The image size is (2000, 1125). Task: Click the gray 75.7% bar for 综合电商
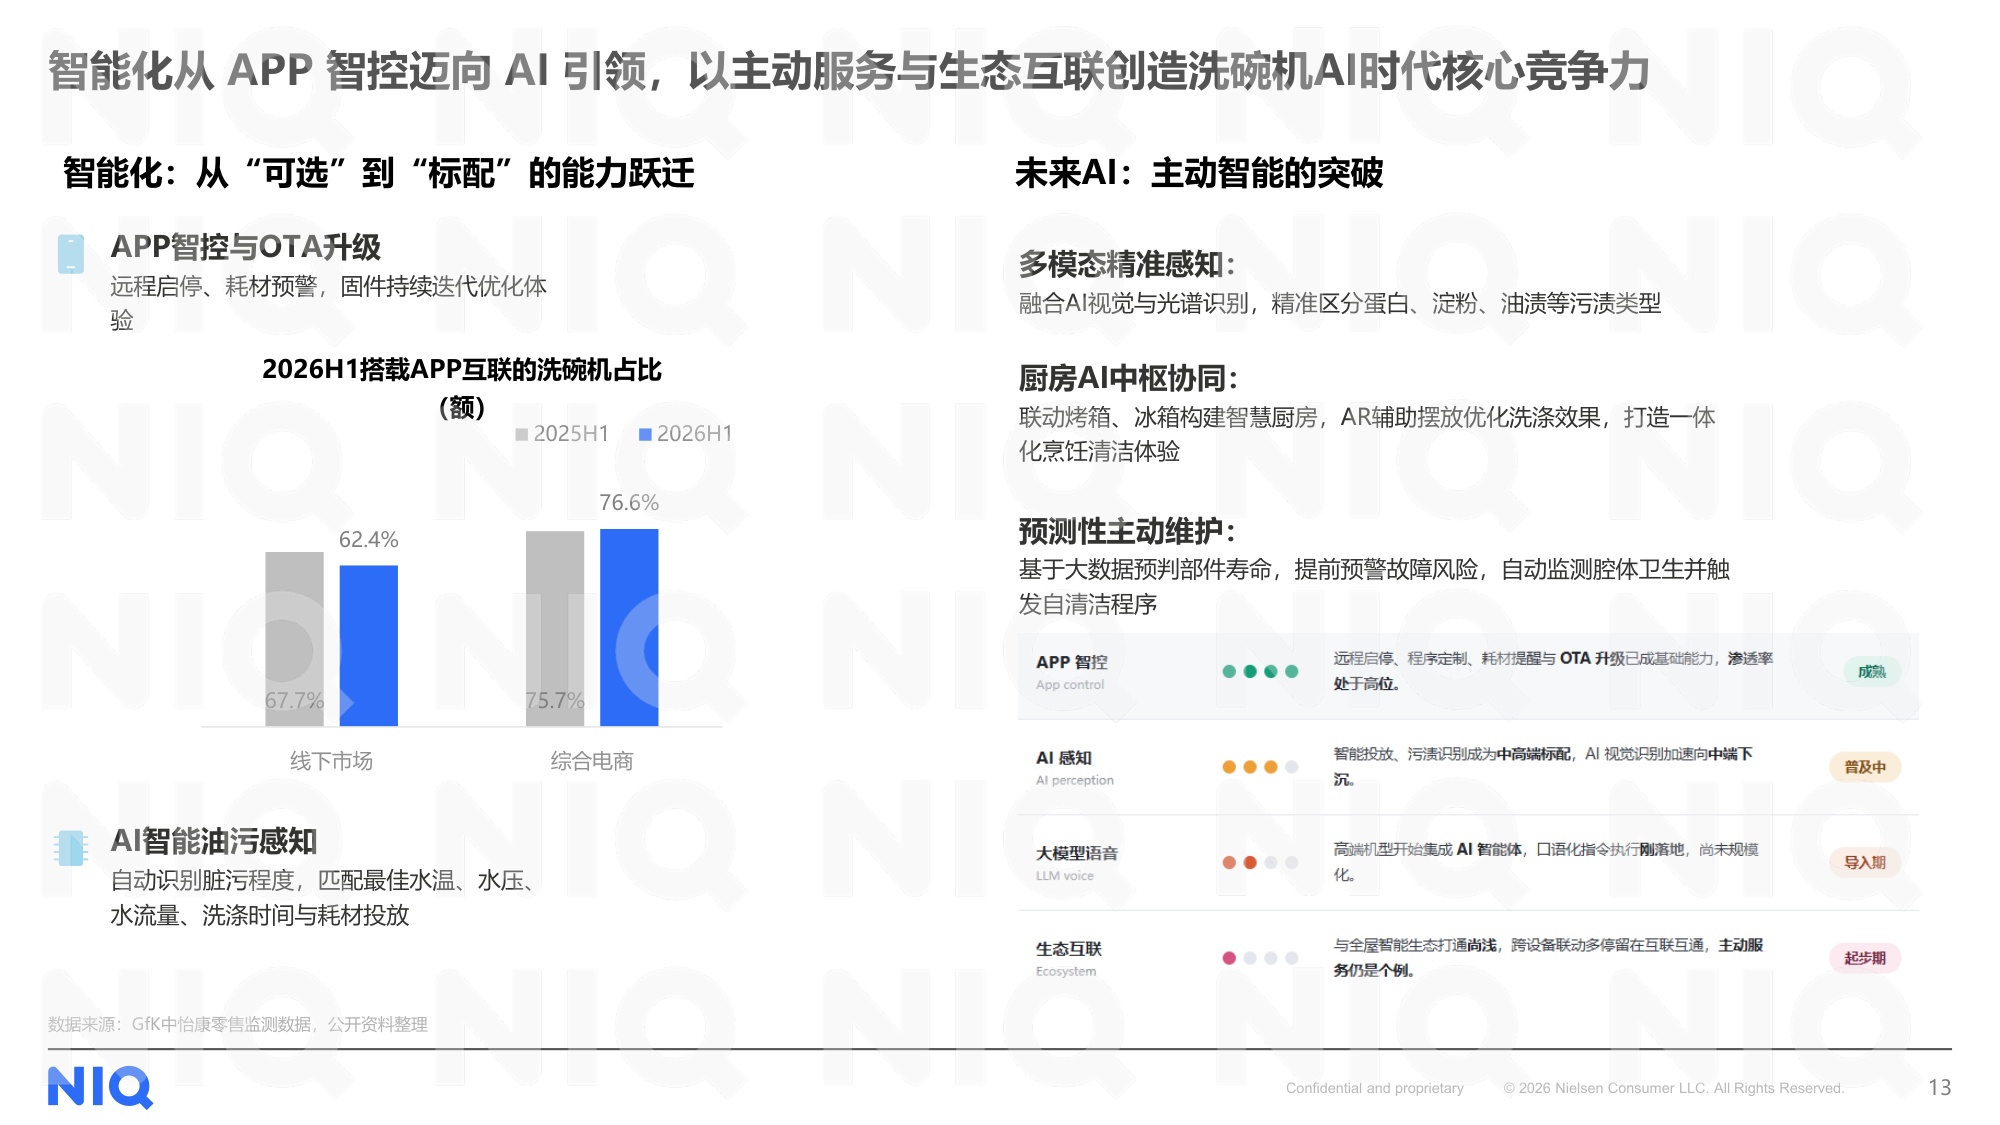tap(555, 629)
